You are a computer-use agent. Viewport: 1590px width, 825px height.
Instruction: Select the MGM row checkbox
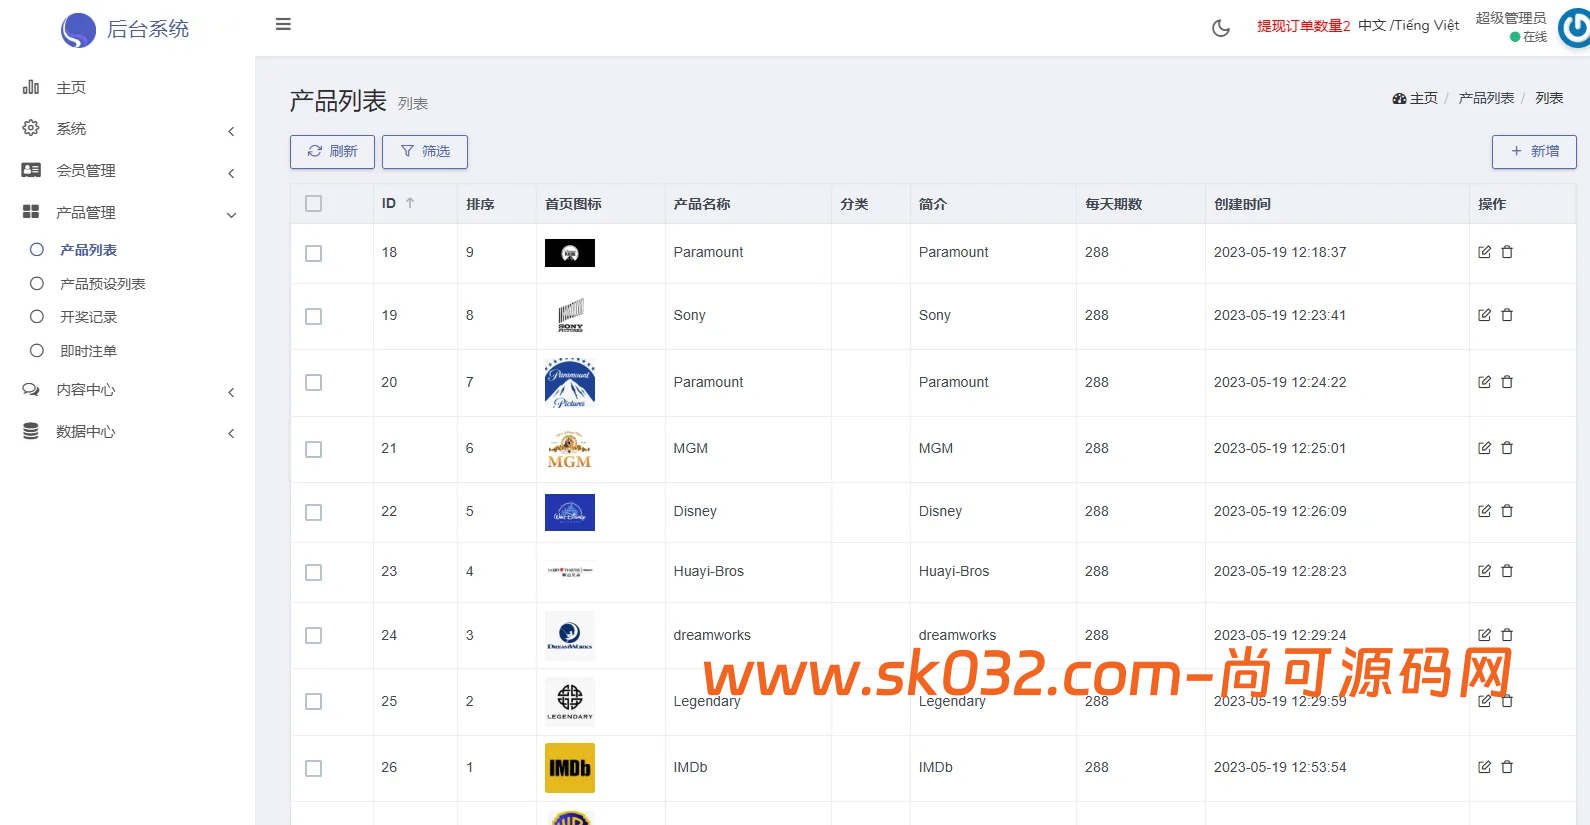click(x=314, y=449)
